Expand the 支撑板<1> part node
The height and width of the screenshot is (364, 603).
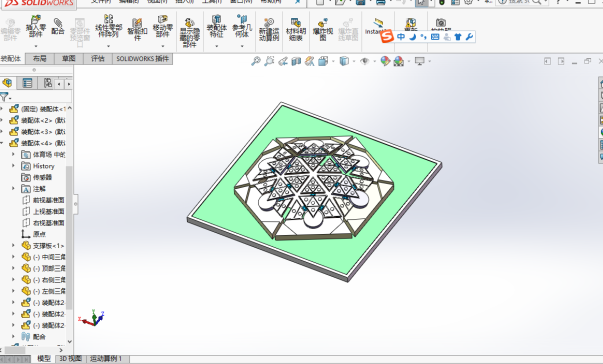13,245
